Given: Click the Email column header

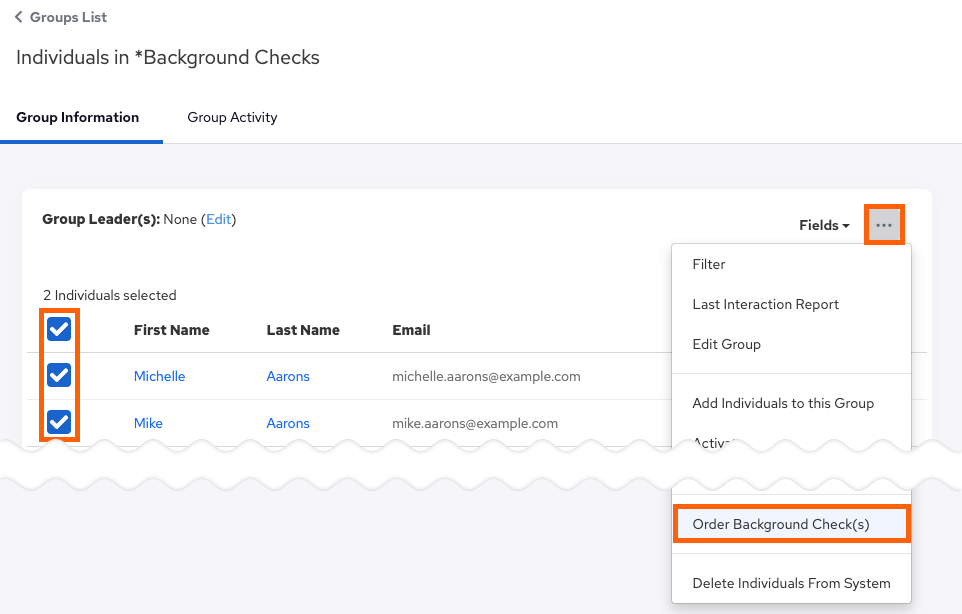Looking at the screenshot, I should (411, 330).
